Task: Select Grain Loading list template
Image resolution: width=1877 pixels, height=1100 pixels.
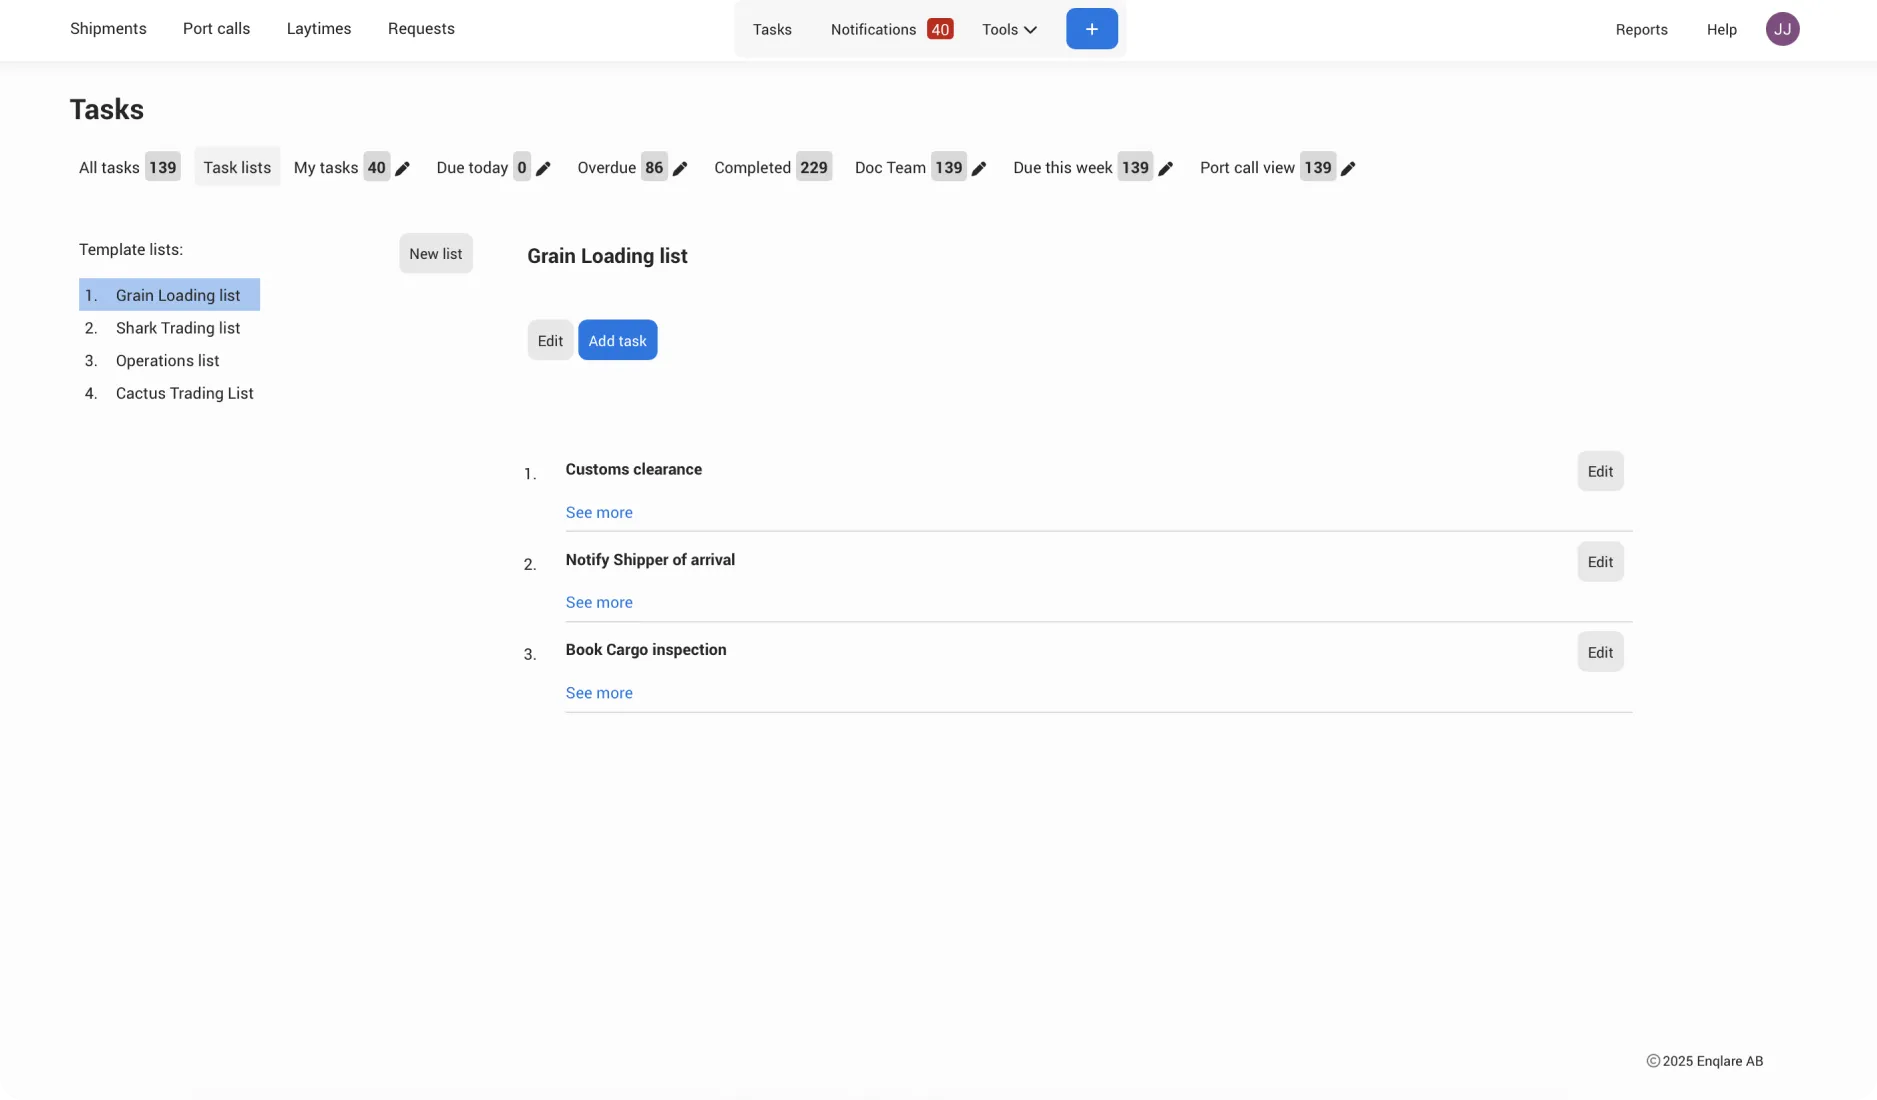Action: coord(169,295)
